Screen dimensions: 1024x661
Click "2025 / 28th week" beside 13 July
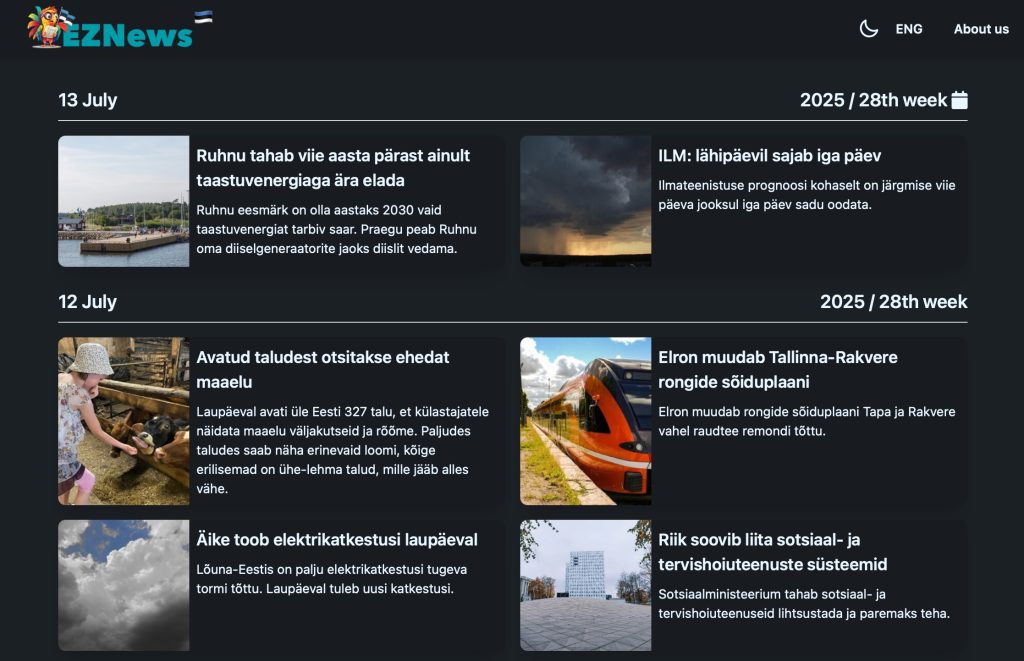(x=873, y=100)
